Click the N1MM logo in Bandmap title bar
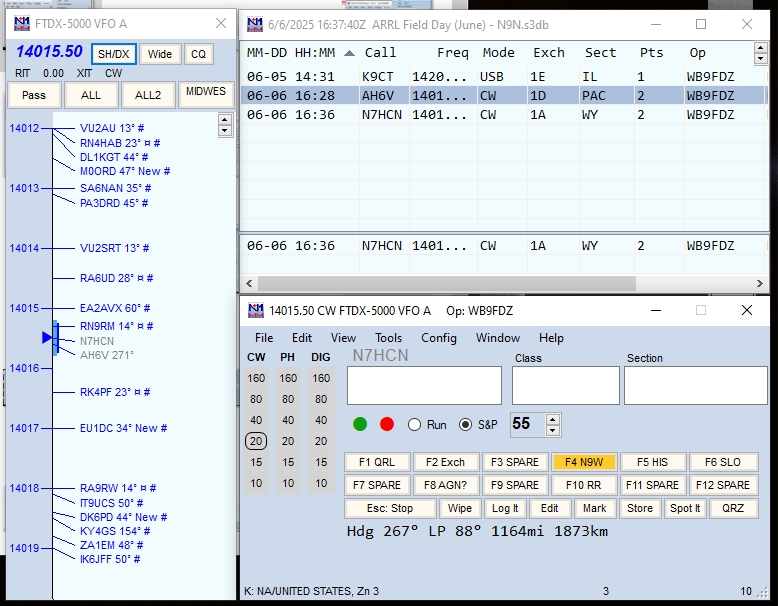Screen dimensions: 778x606 [21, 24]
